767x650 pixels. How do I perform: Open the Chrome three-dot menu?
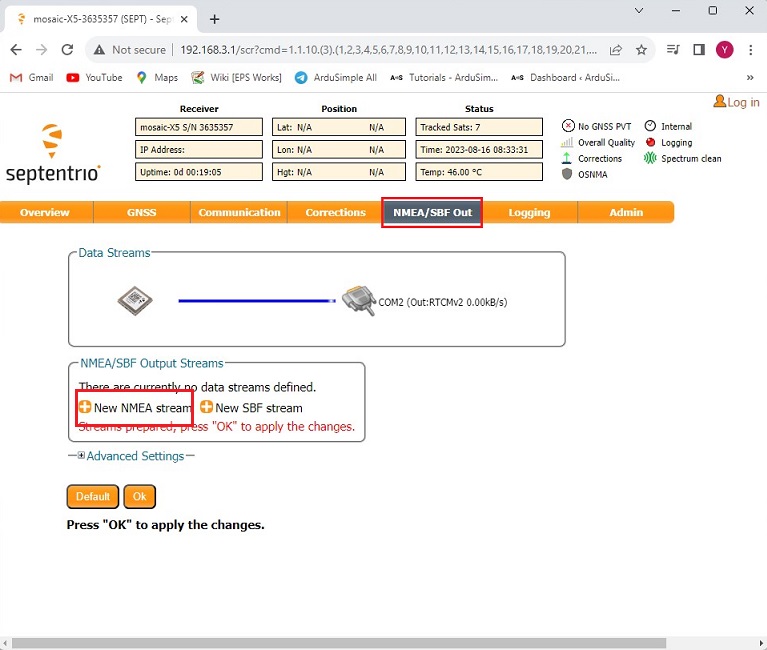(x=750, y=49)
